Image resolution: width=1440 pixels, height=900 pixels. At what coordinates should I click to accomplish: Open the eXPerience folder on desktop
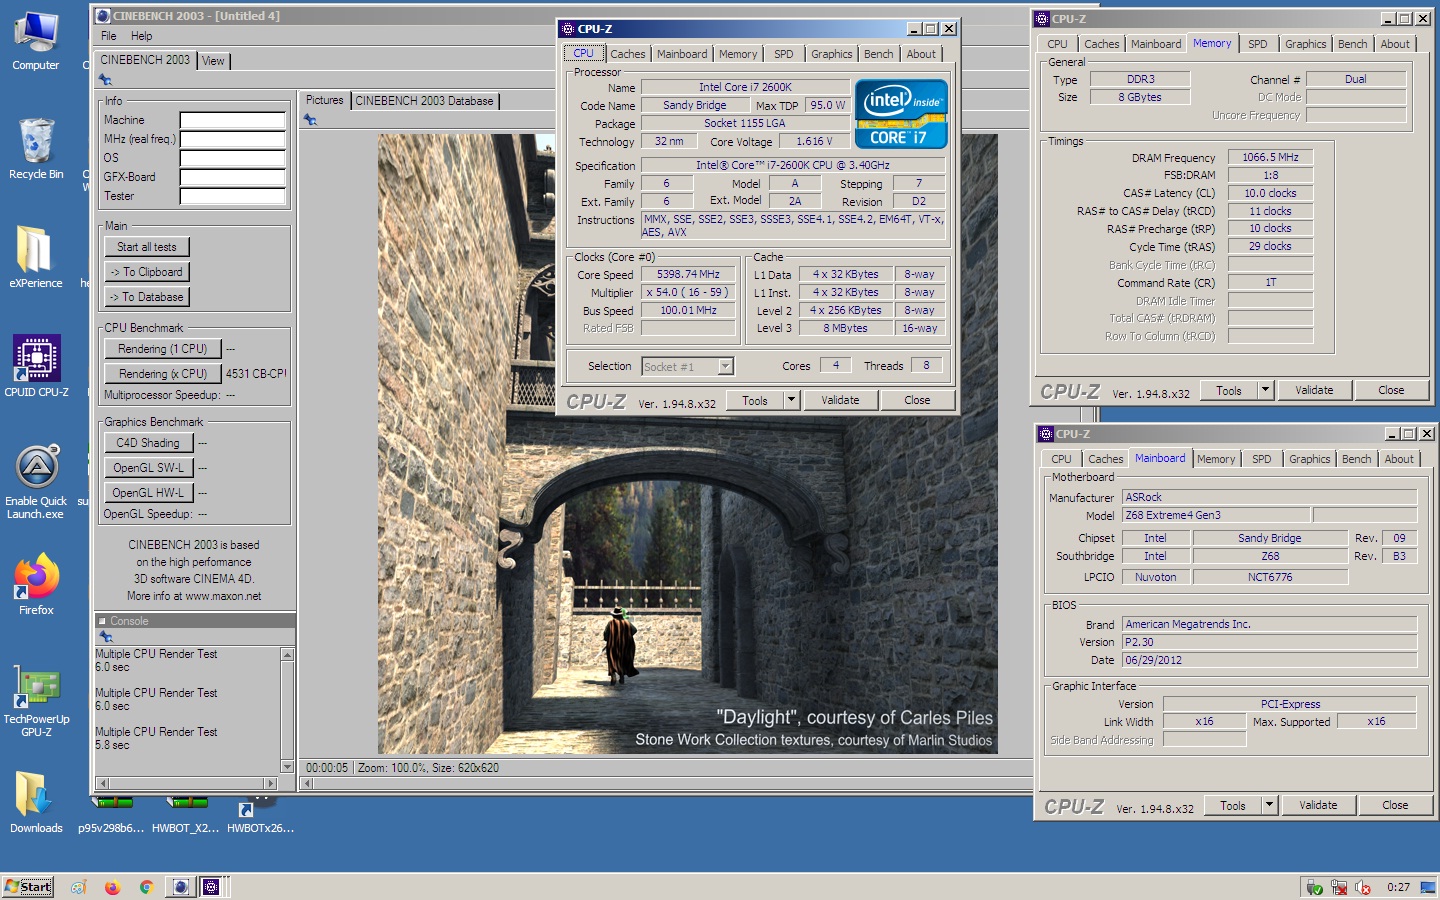[x=36, y=256]
